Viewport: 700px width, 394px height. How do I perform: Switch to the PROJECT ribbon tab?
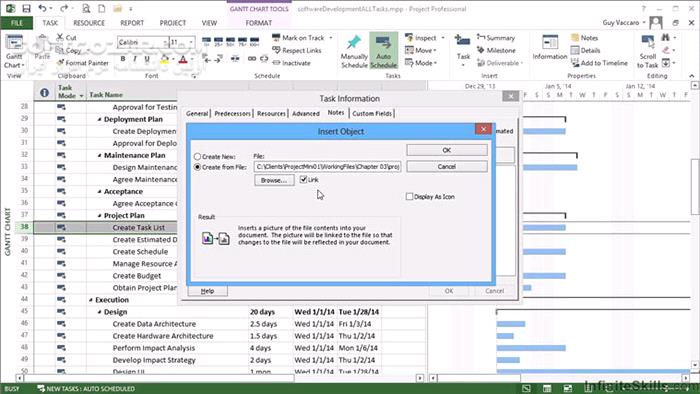[x=172, y=23]
